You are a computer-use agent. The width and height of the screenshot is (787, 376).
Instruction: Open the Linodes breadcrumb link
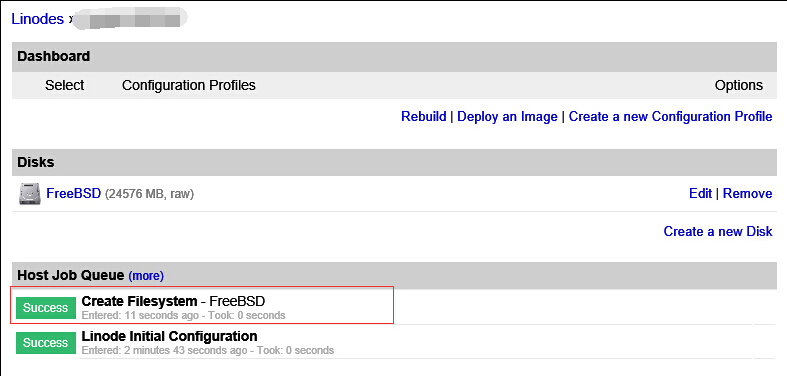38,19
